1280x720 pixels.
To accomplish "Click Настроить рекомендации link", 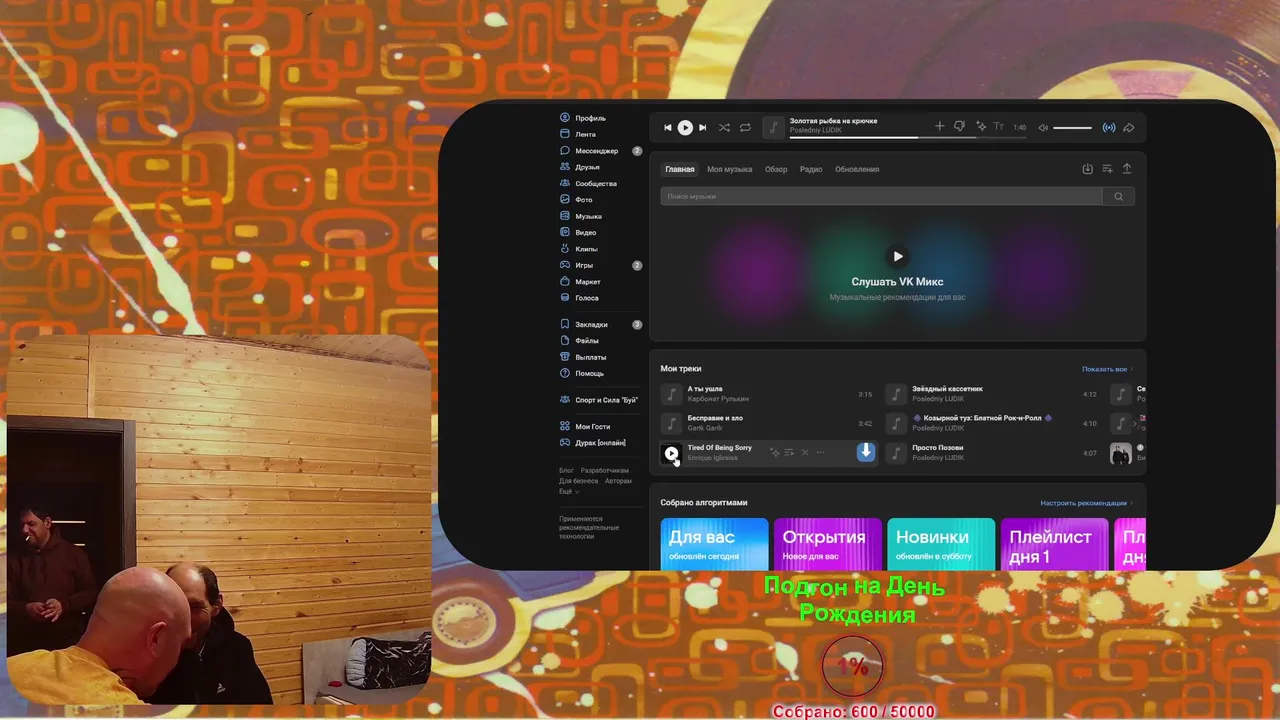I will pos(1086,503).
